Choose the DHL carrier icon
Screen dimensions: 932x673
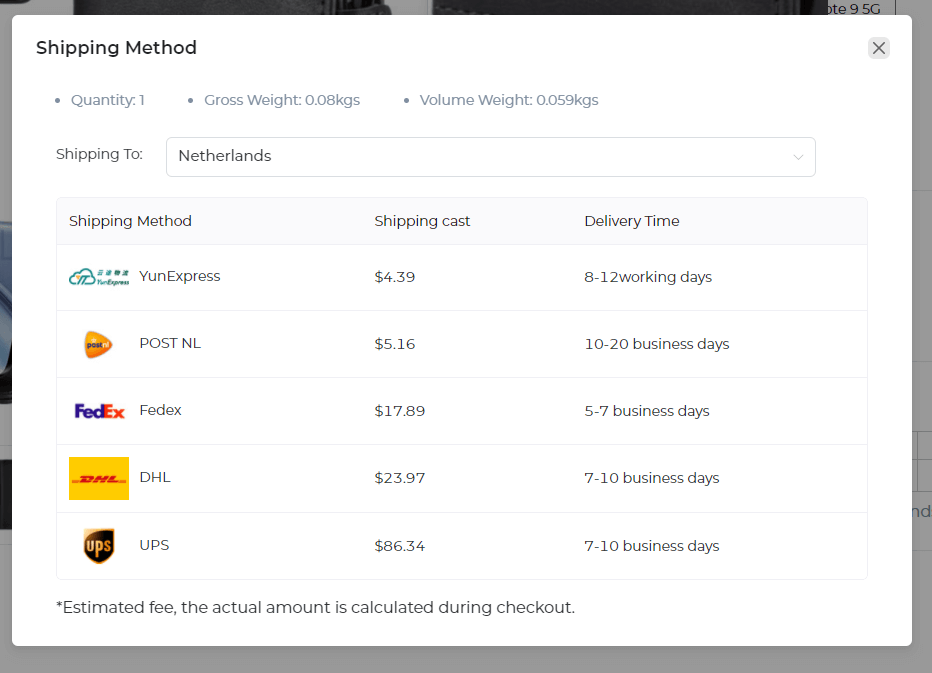click(98, 478)
